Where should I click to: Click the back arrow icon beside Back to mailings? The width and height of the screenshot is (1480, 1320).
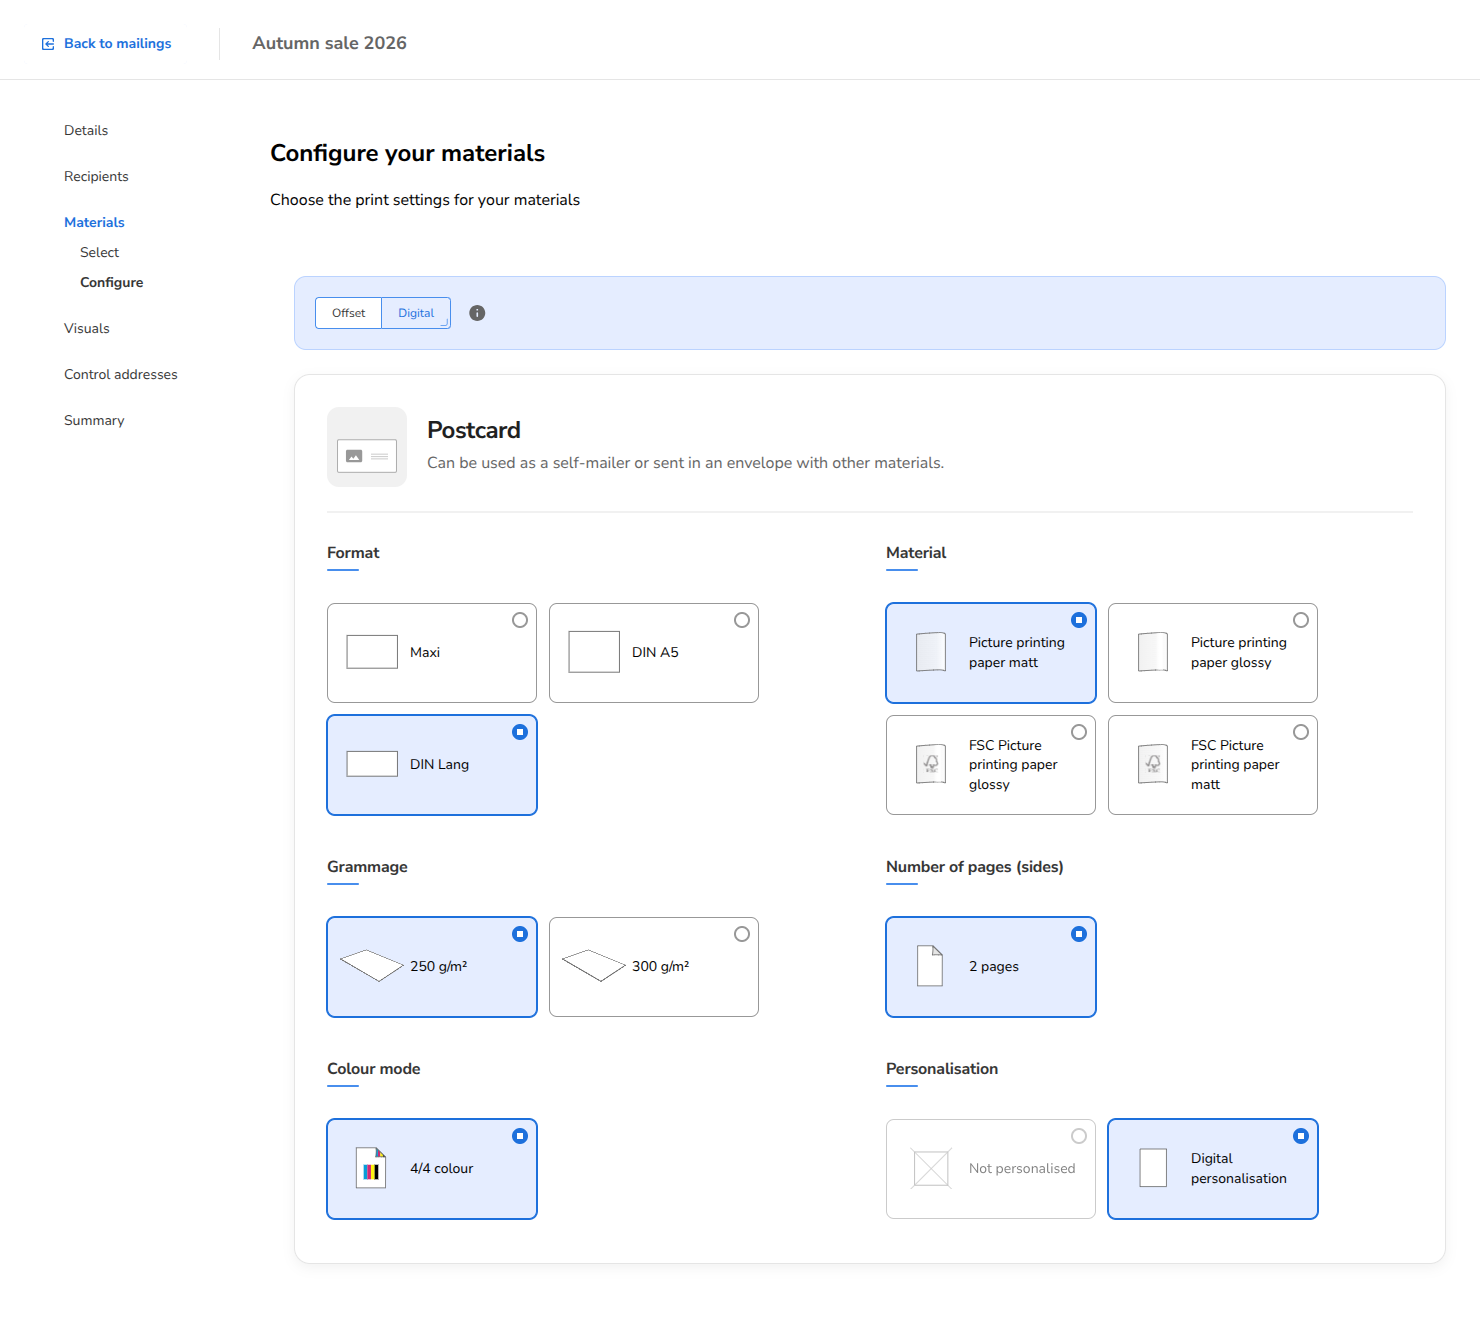[48, 44]
